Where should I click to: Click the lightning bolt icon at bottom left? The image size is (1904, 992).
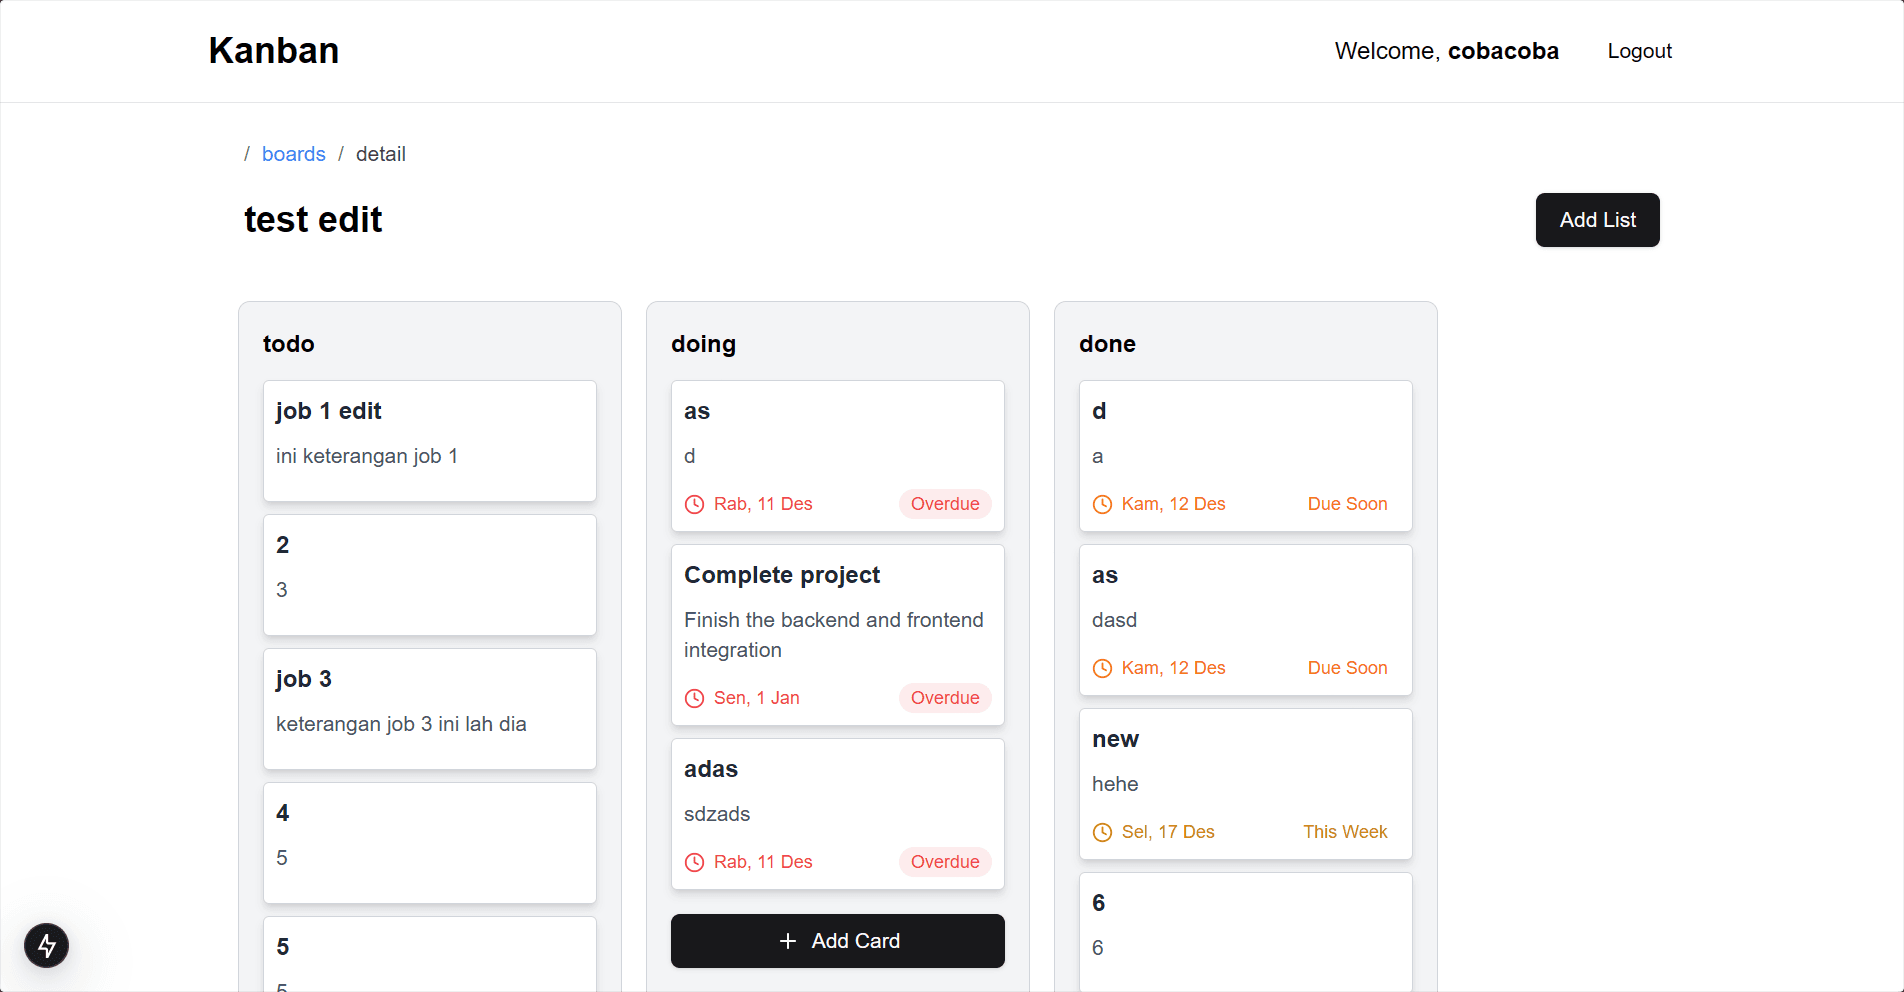click(46, 945)
